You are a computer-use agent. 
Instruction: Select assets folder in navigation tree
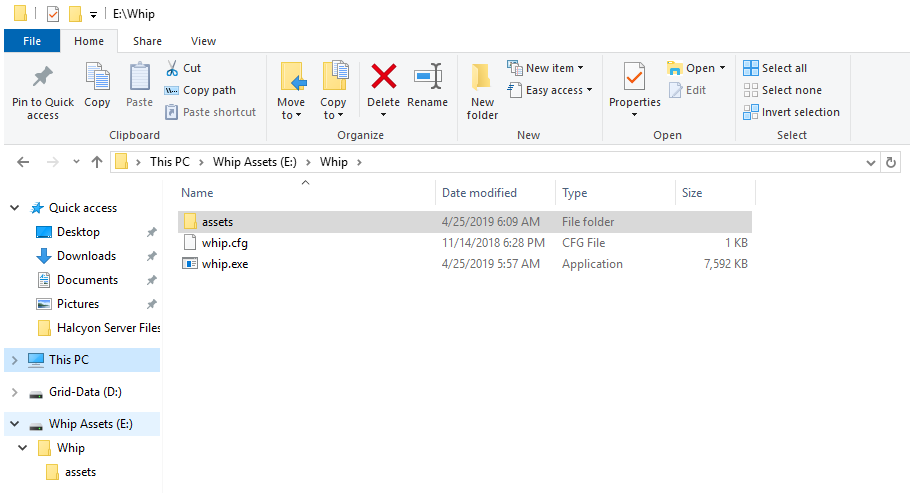(71, 472)
